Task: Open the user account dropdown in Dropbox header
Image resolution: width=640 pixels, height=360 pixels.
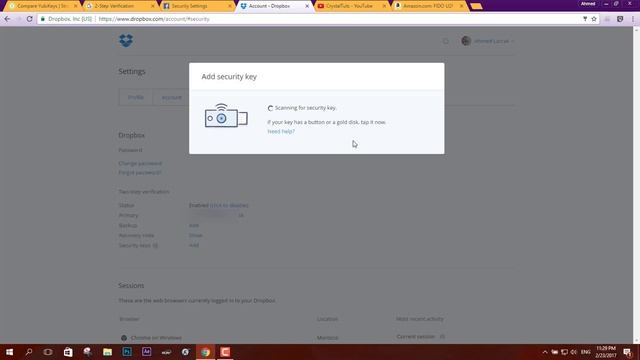Action: pos(487,41)
